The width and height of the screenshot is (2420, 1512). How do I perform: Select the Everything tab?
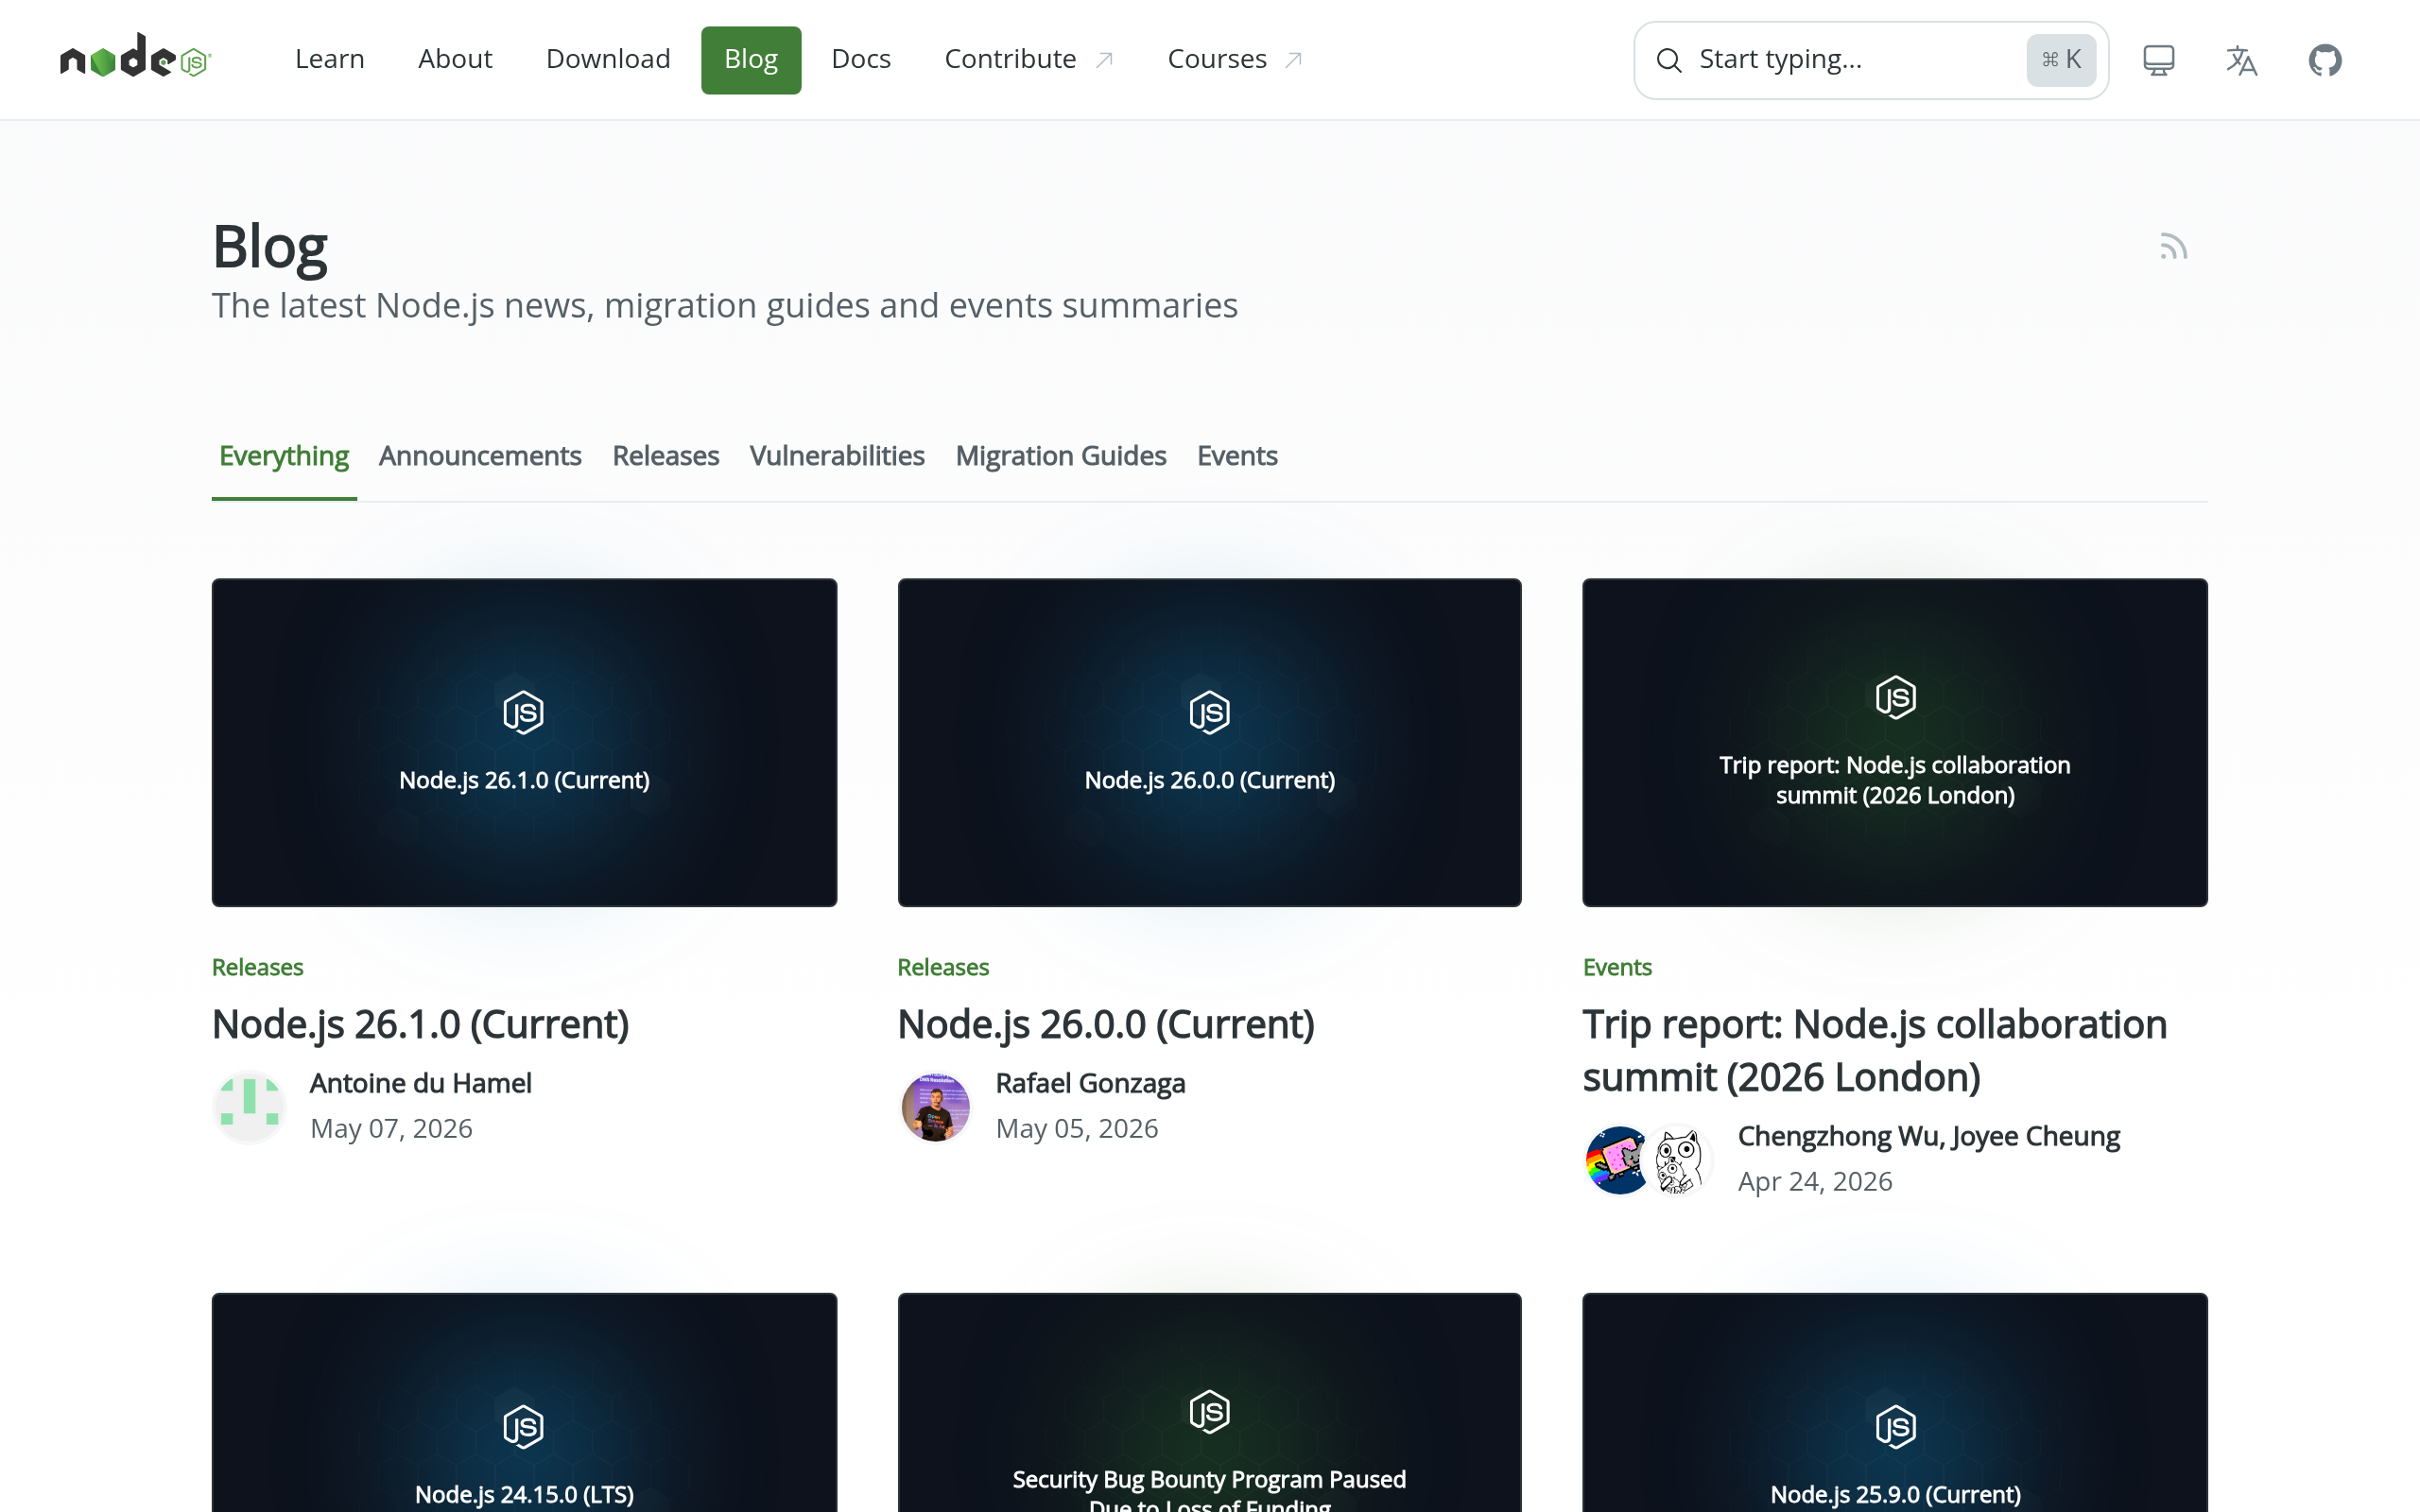[x=284, y=456]
